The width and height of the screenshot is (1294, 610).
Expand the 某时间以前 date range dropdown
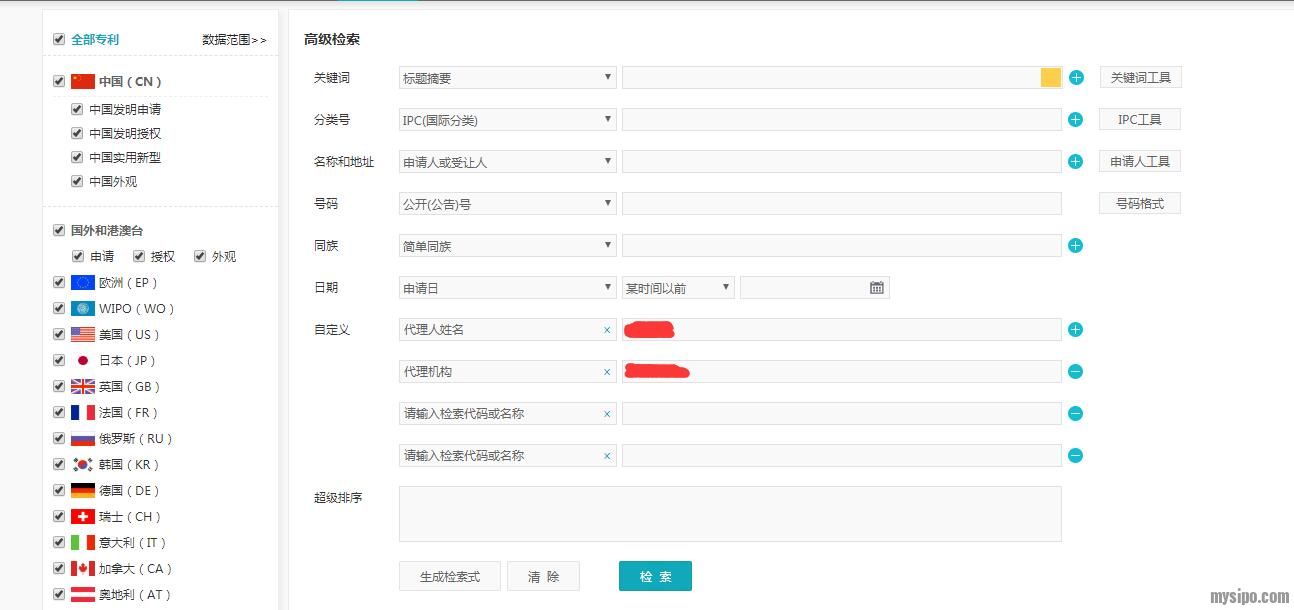[x=678, y=288]
